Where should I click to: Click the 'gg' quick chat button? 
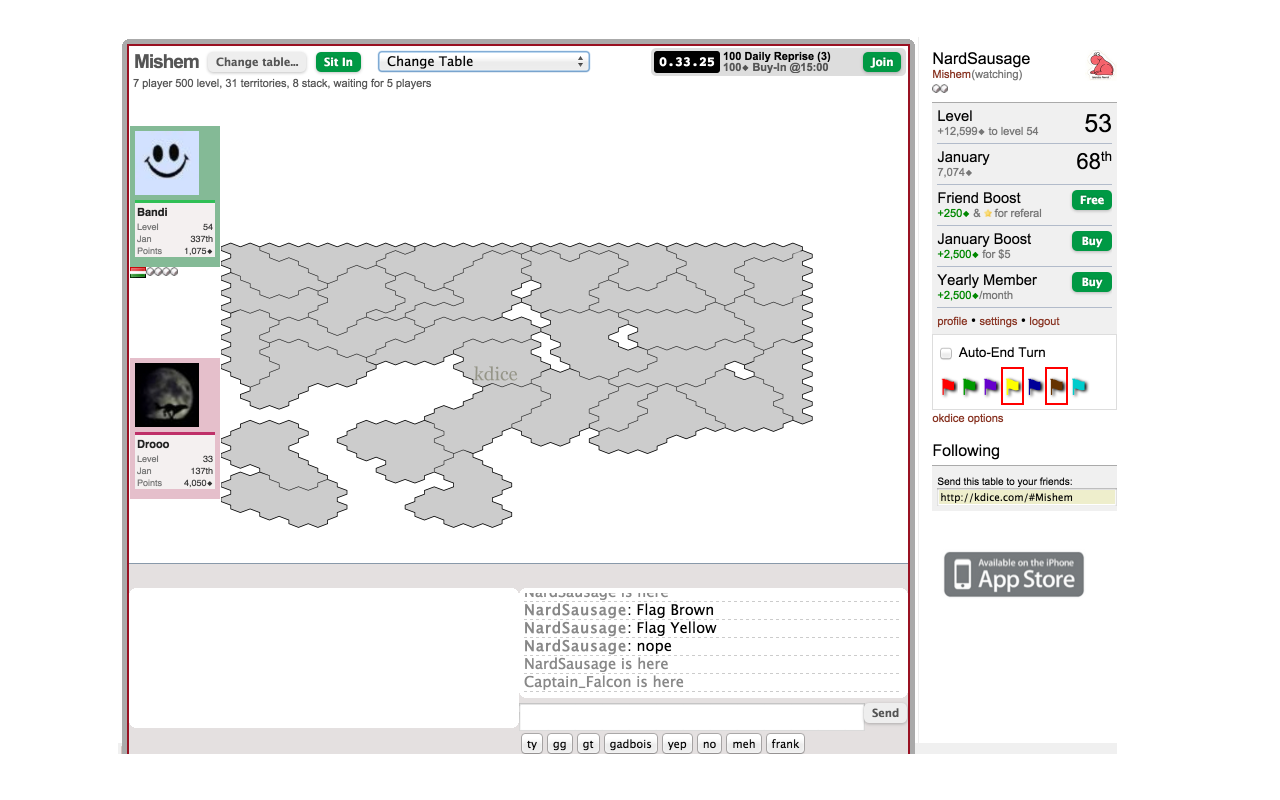(560, 744)
